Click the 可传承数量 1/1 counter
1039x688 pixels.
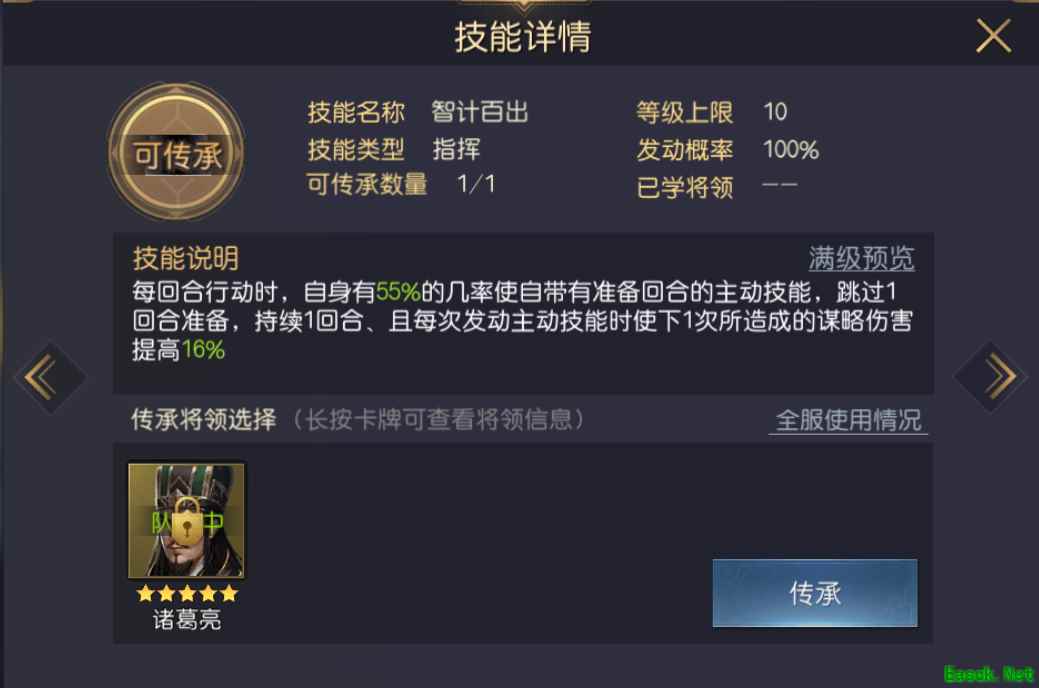476,184
